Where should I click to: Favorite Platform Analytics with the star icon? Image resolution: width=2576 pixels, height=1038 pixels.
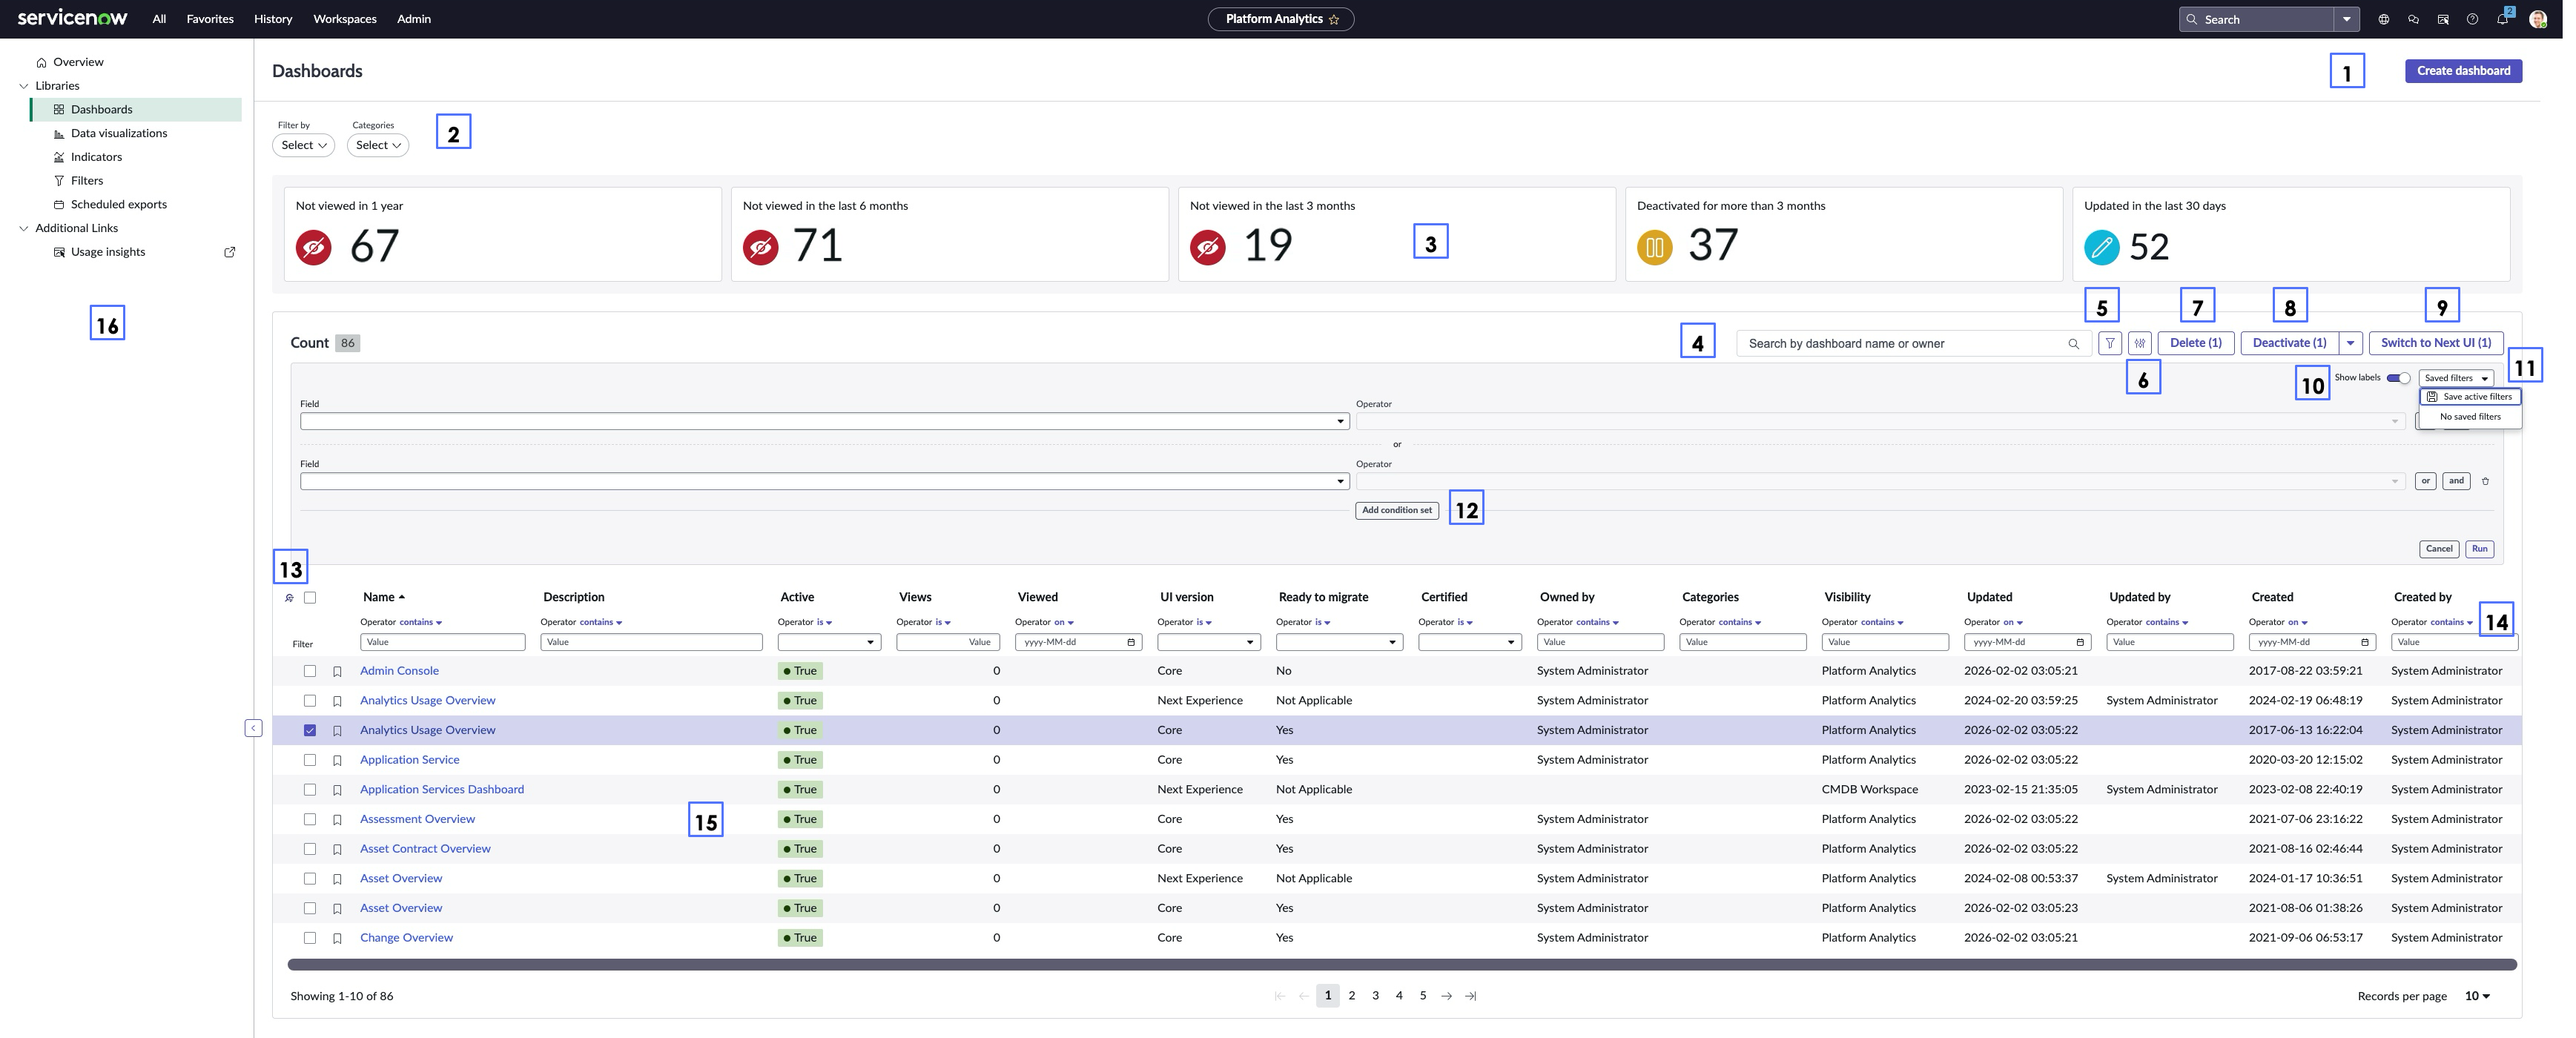tap(1334, 19)
